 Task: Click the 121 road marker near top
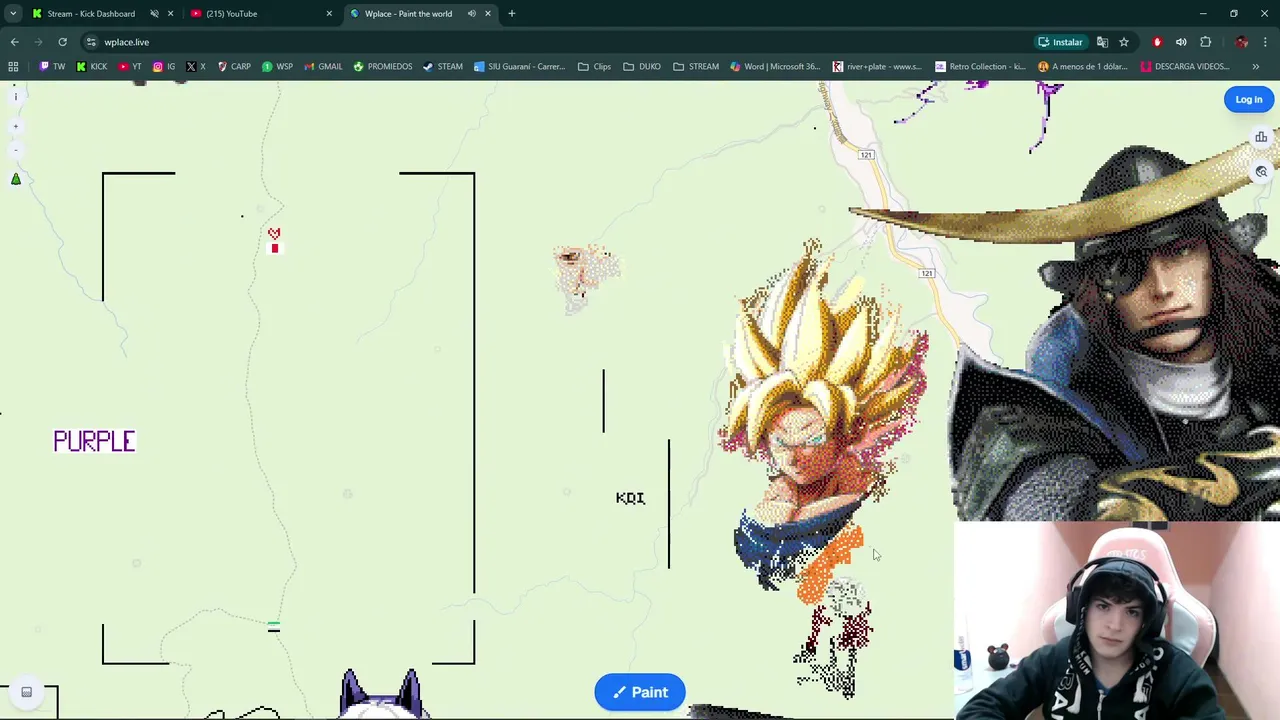click(866, 154)
